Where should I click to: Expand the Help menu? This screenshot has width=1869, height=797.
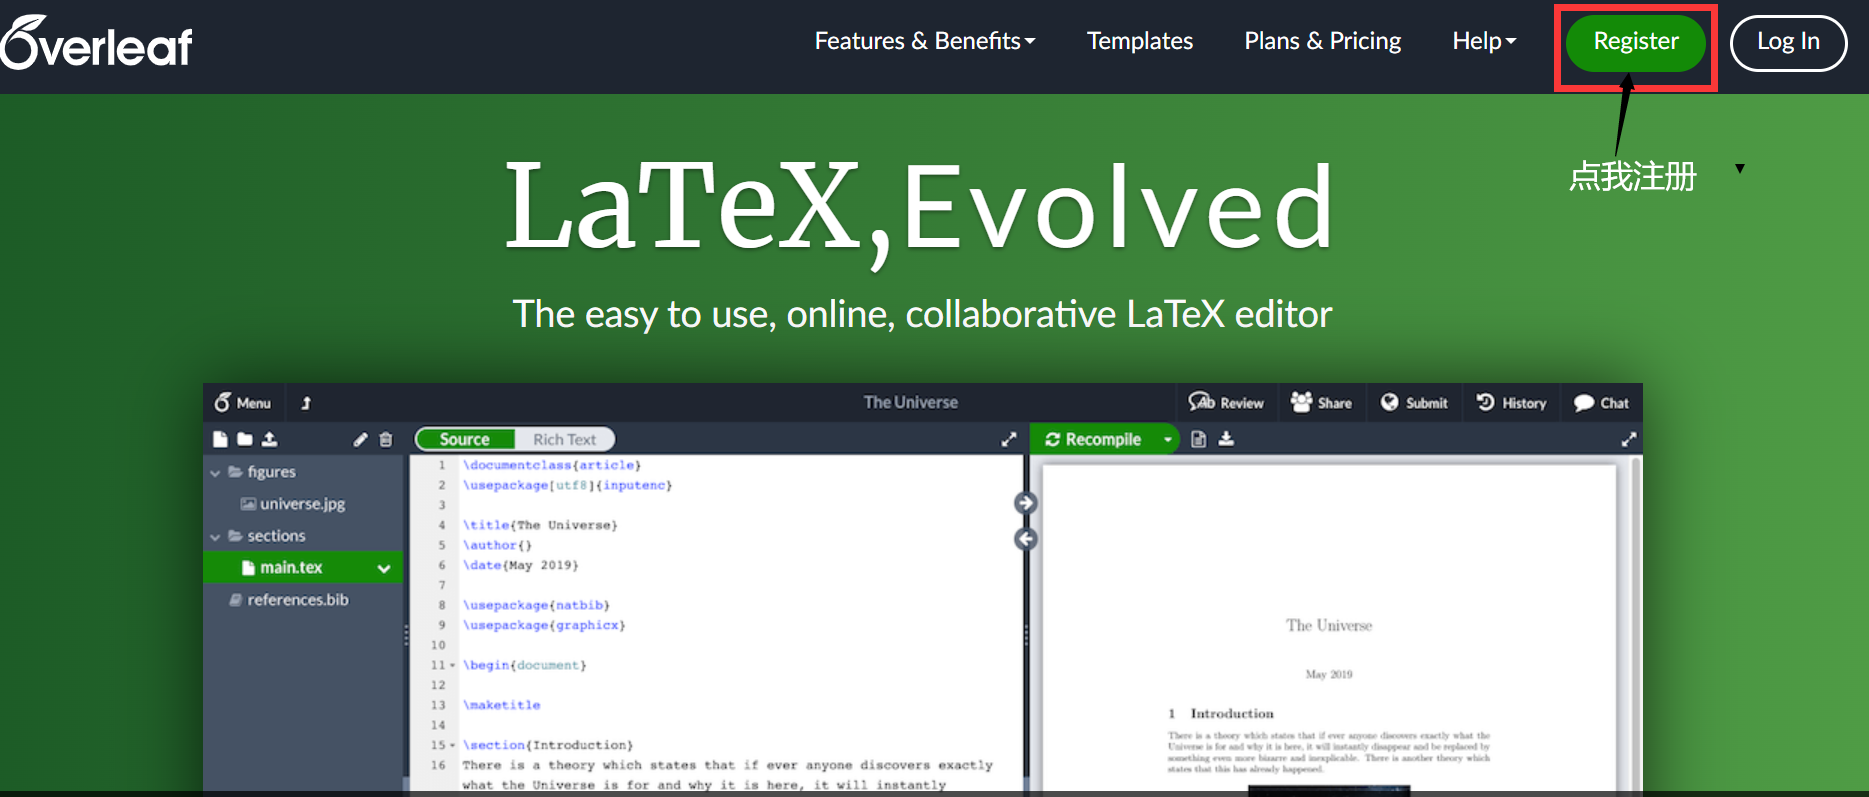[1484, 41]
